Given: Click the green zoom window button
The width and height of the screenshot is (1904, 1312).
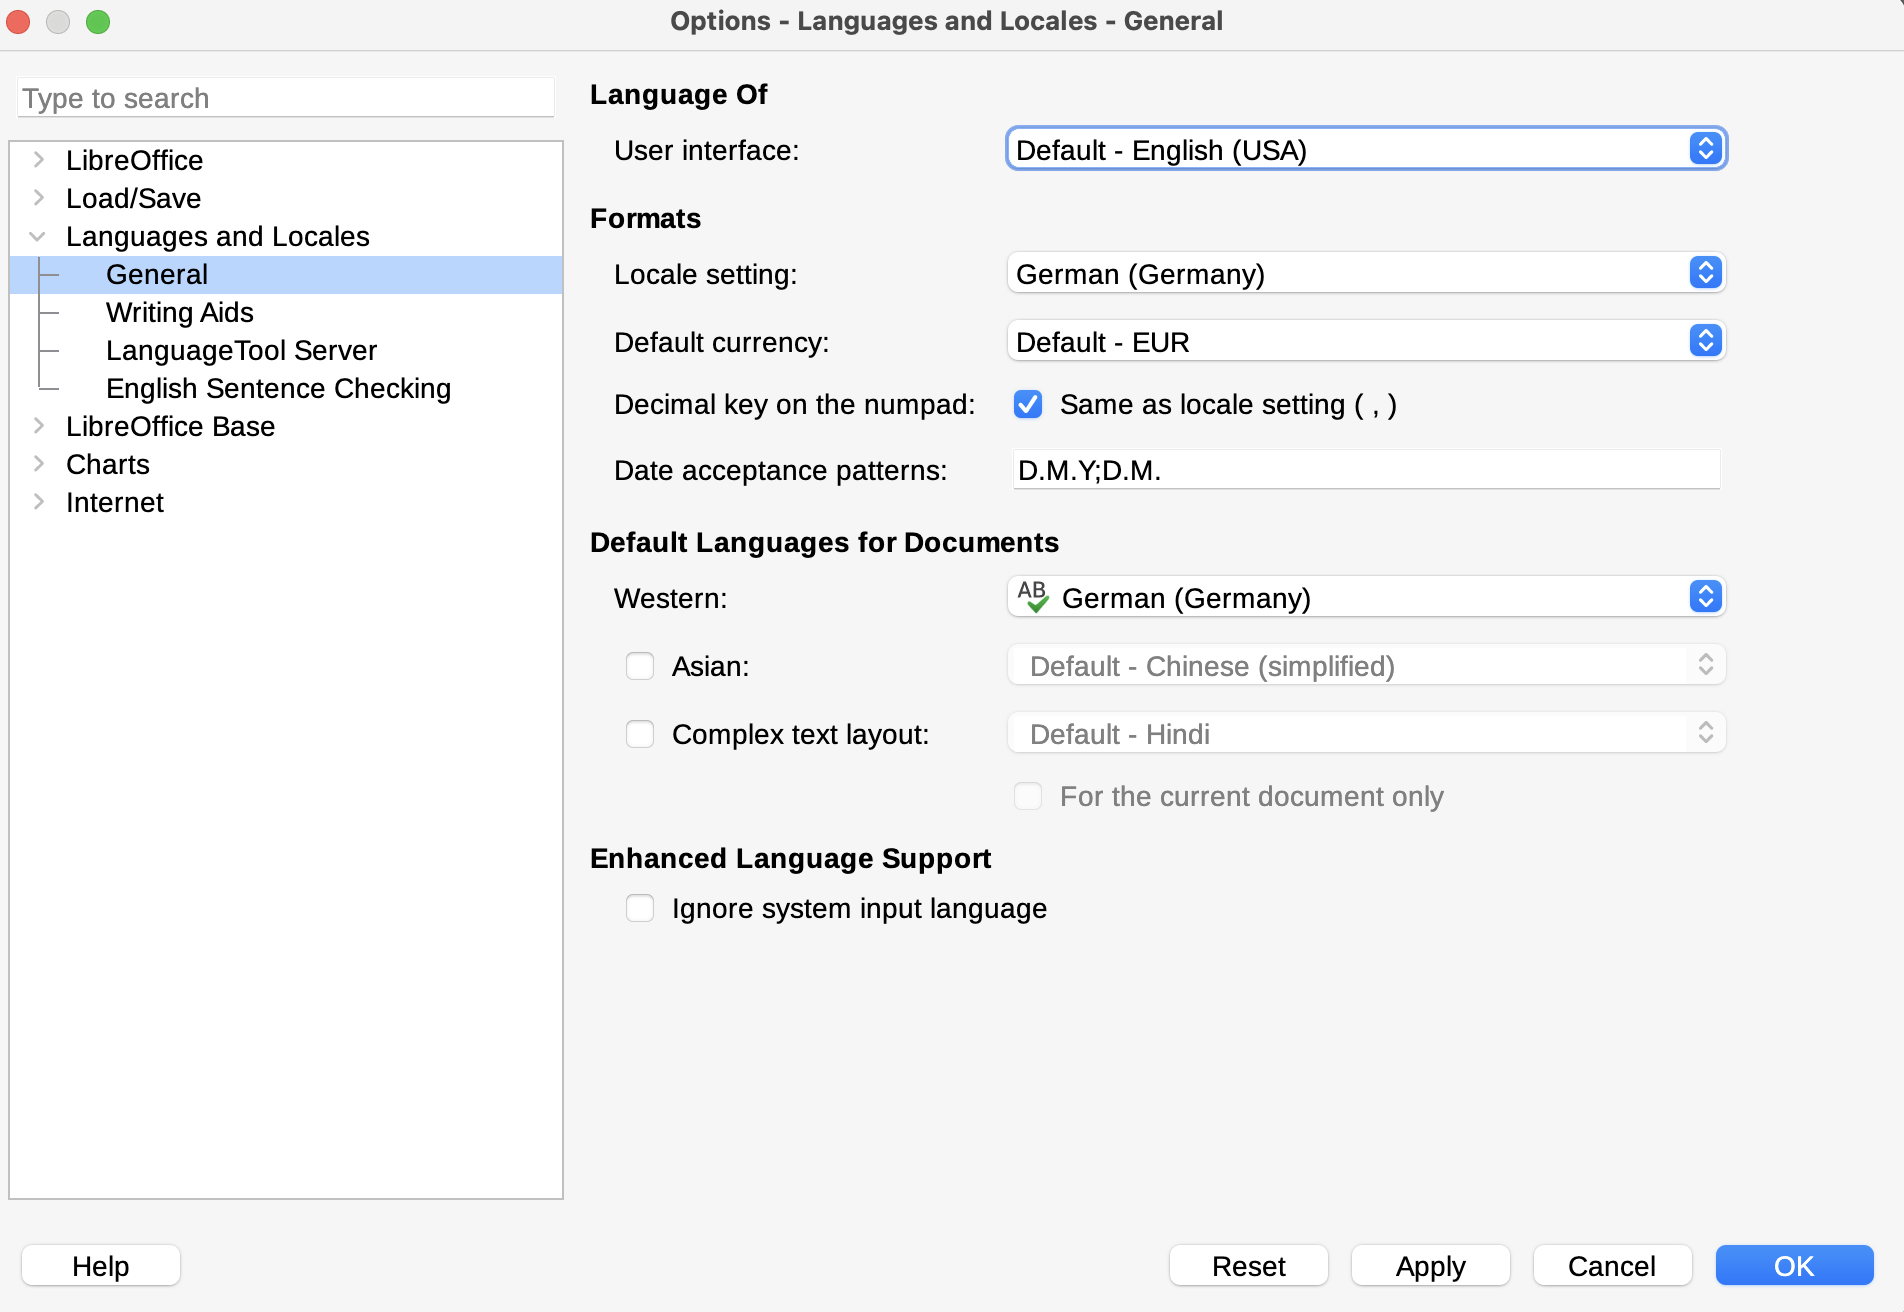Looking at the screenshot, I should 98,21.
